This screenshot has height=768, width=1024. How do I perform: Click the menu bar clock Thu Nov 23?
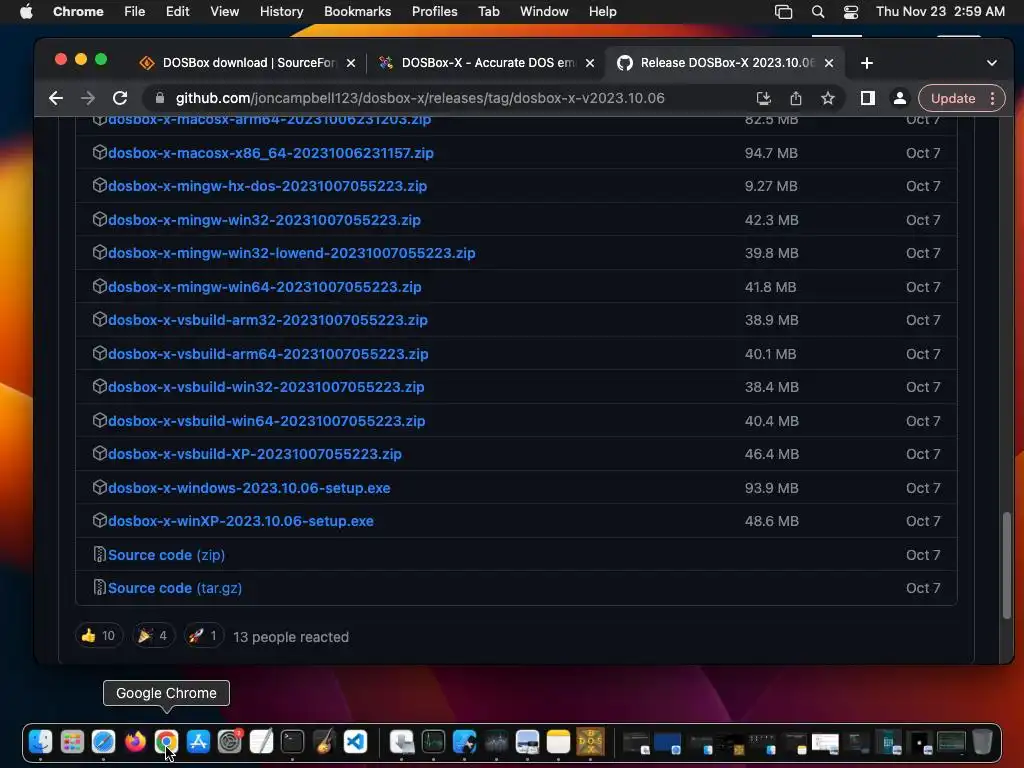[940, 12]
